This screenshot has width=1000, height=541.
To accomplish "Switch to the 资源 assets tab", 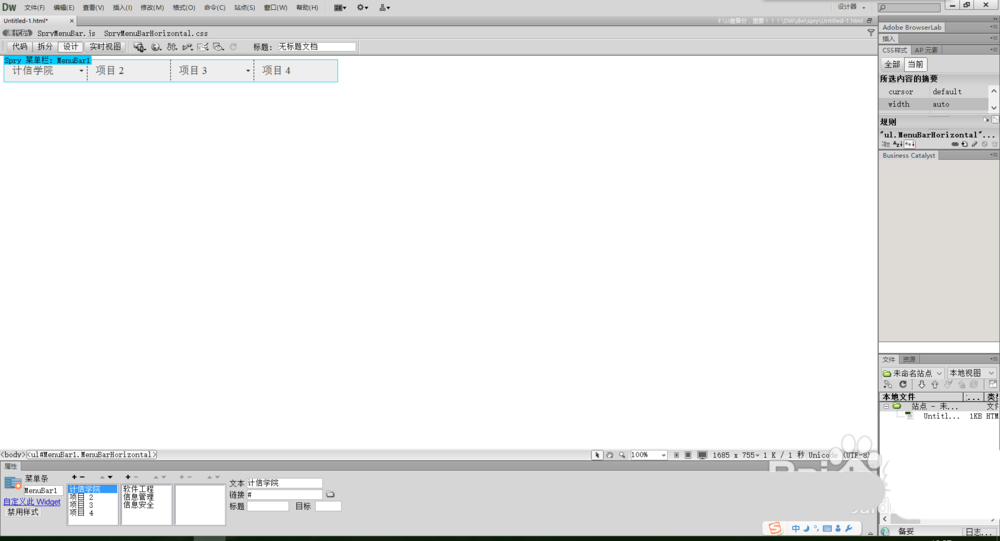I will 909,359.
